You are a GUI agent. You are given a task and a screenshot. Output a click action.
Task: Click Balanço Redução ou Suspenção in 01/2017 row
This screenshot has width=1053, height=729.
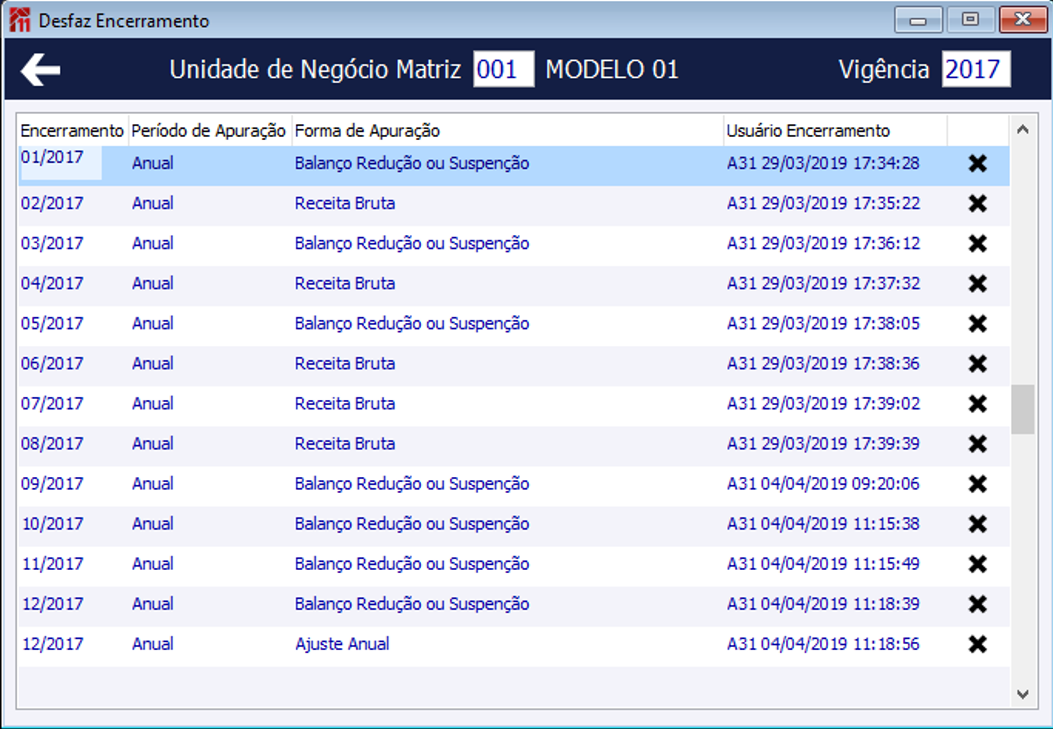pyautogui.click(x=412, y=163)
